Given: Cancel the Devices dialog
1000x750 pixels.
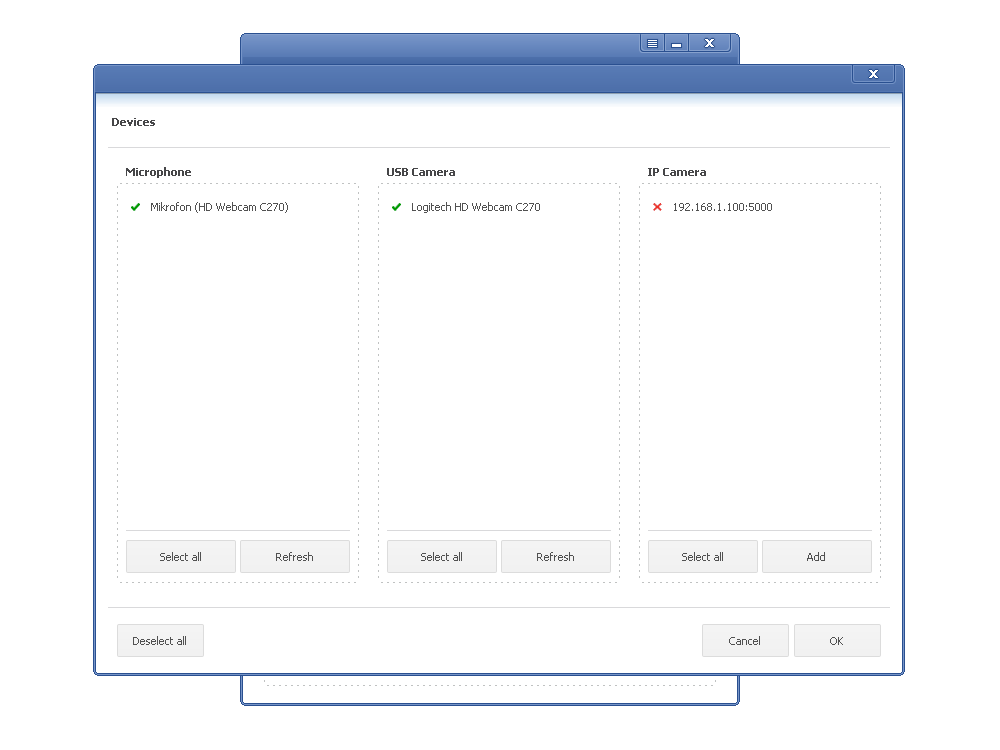Looking at the screenshot, I should [x=745, y=641].
